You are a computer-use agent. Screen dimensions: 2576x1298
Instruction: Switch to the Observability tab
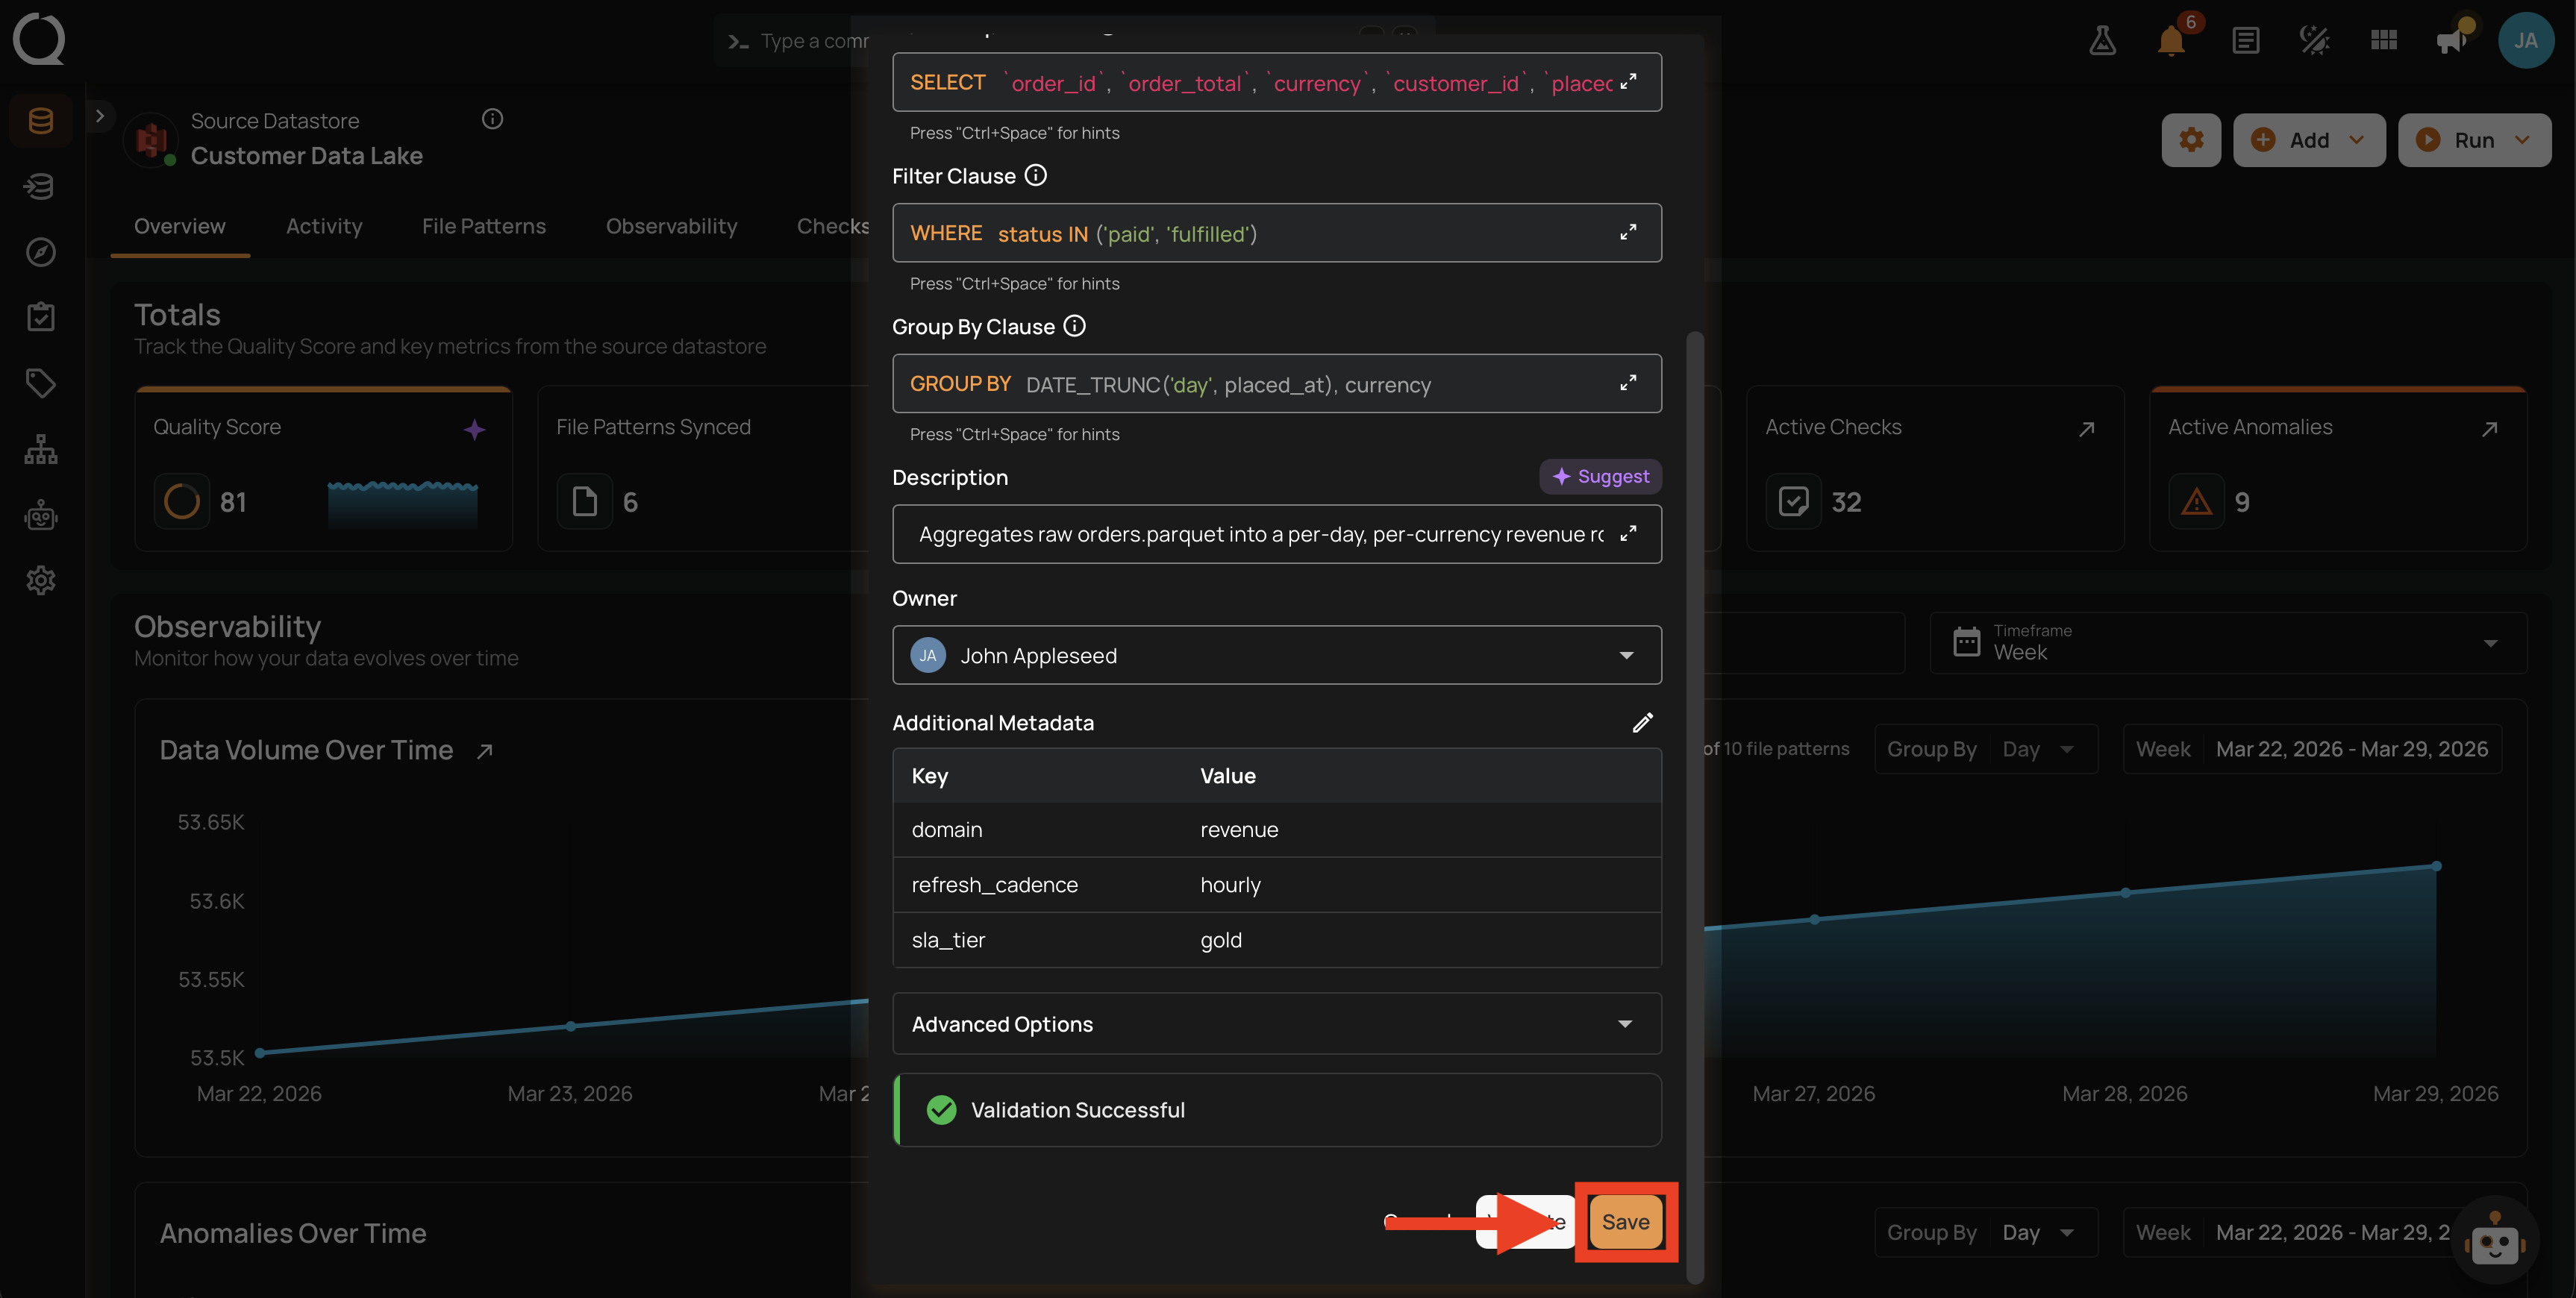point(671,226)
